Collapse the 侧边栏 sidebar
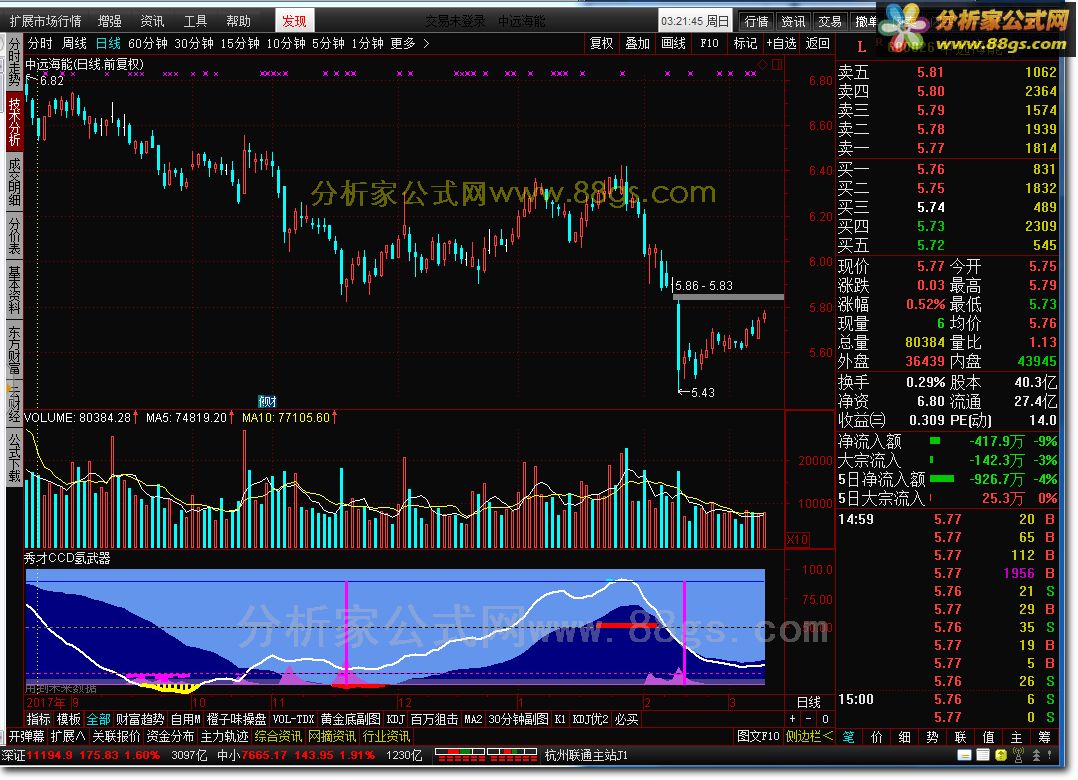Image resolution: width=1078 pixels, height=780 pixels. (x=808, y=737)
